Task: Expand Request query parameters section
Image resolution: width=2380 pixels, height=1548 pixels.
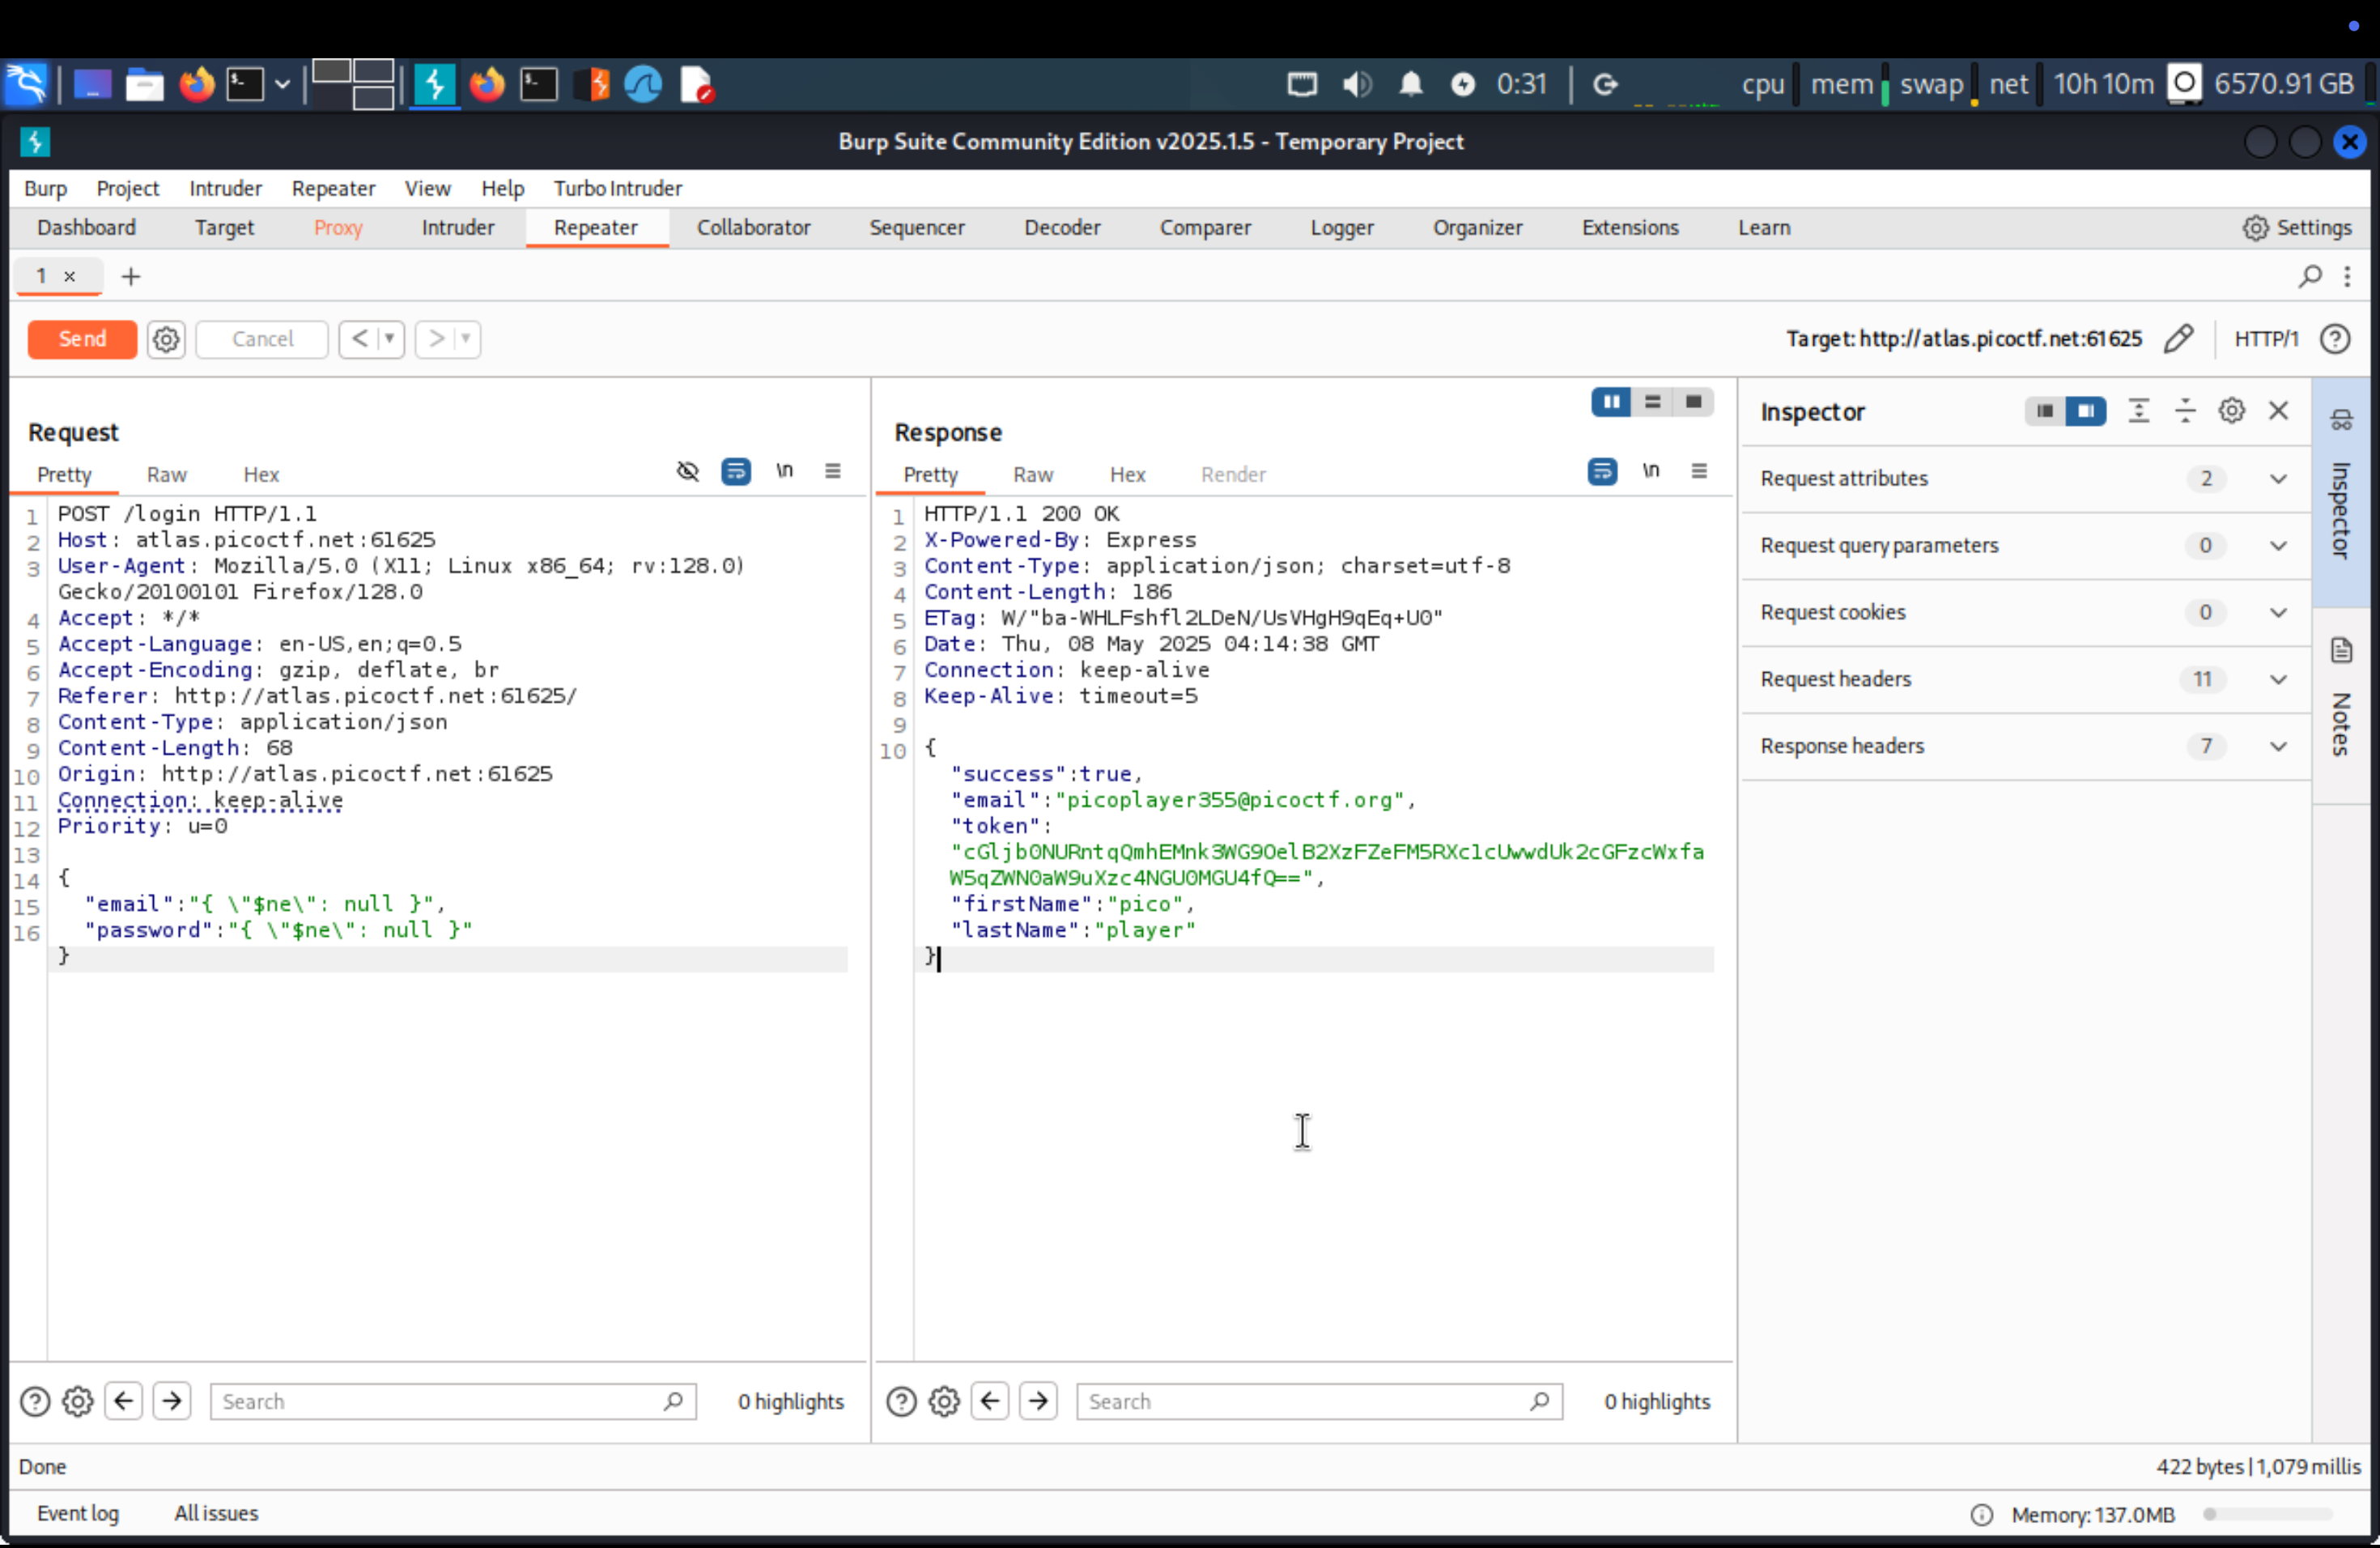Action: click(x=2025, y=546)
